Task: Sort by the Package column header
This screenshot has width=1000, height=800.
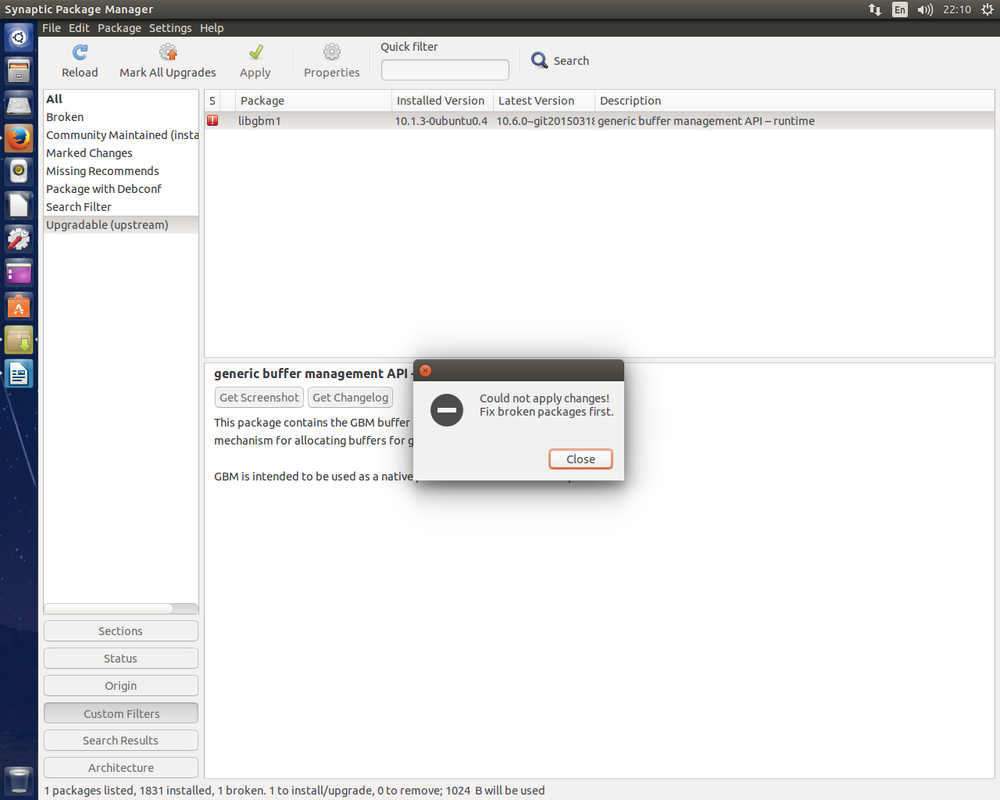Action: pos(313,101)
